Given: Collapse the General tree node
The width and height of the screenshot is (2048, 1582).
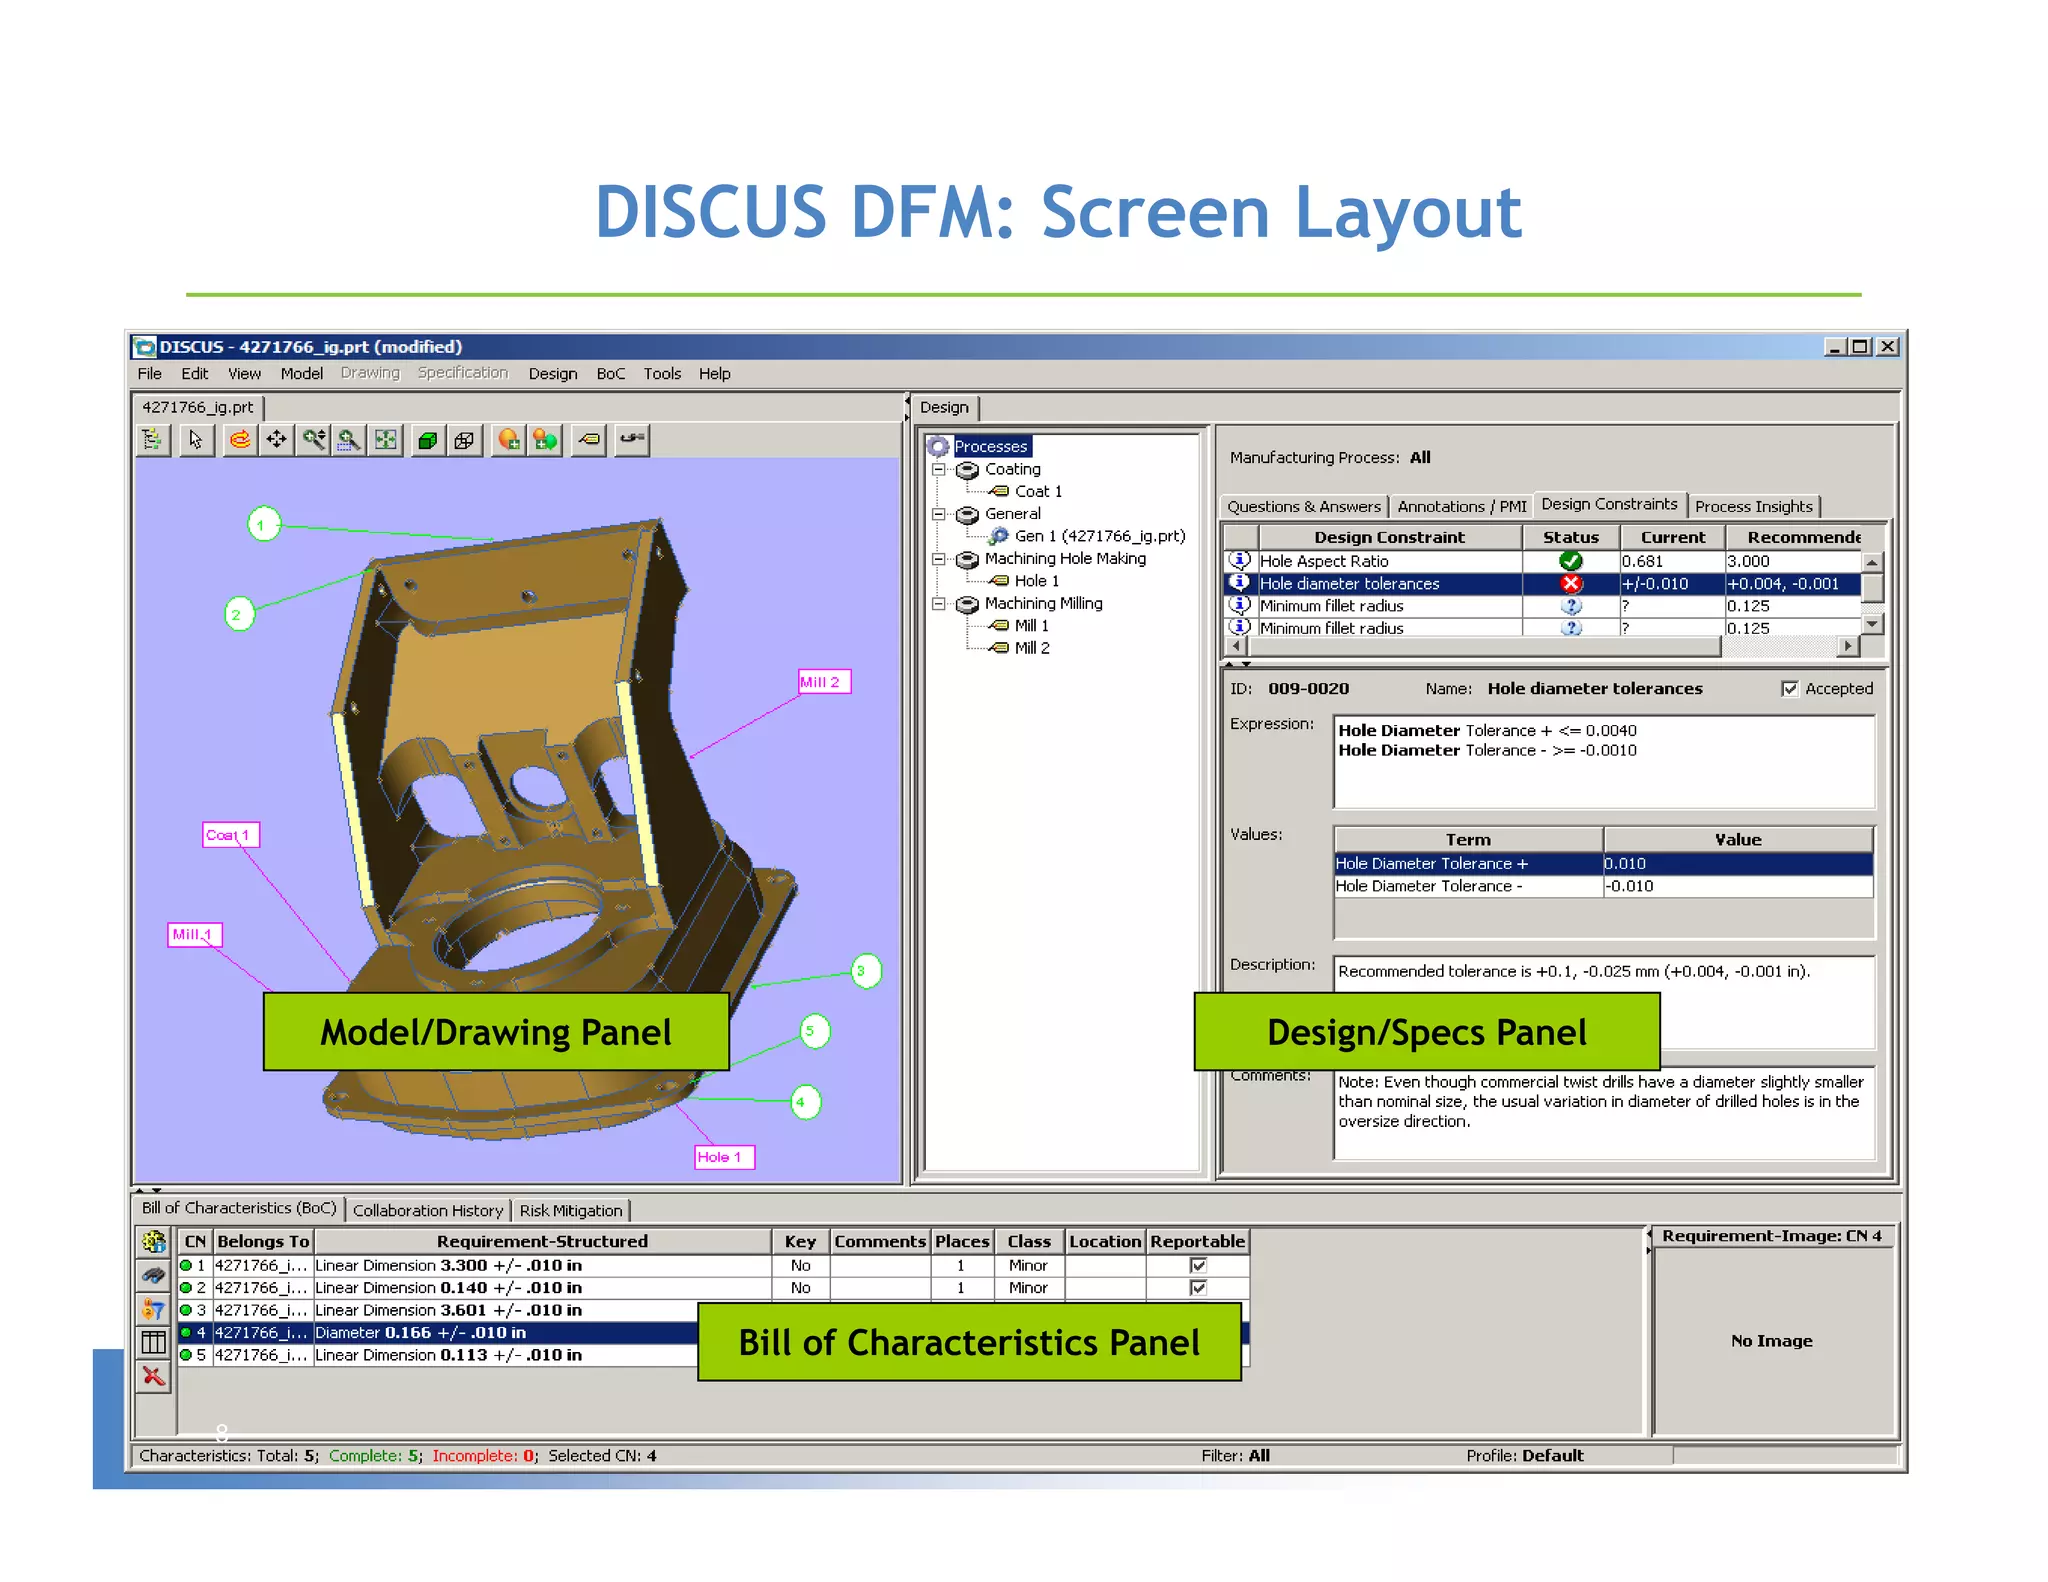Looking at the screenshot, I should [938, 514].
